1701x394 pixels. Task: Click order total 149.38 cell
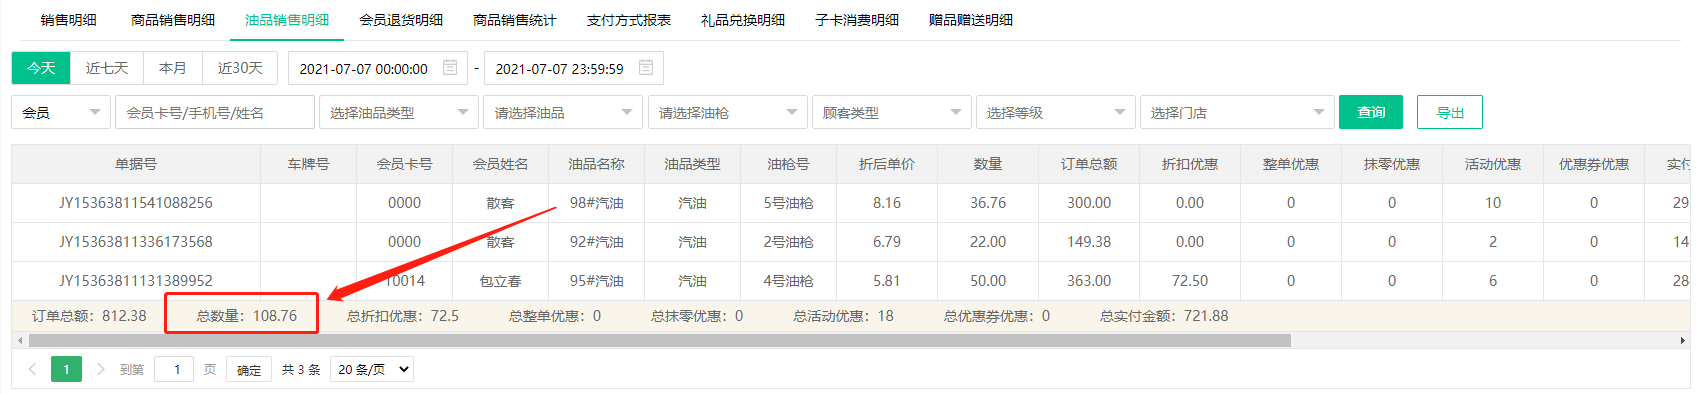pyautogui.click(x=1089, y=242)
